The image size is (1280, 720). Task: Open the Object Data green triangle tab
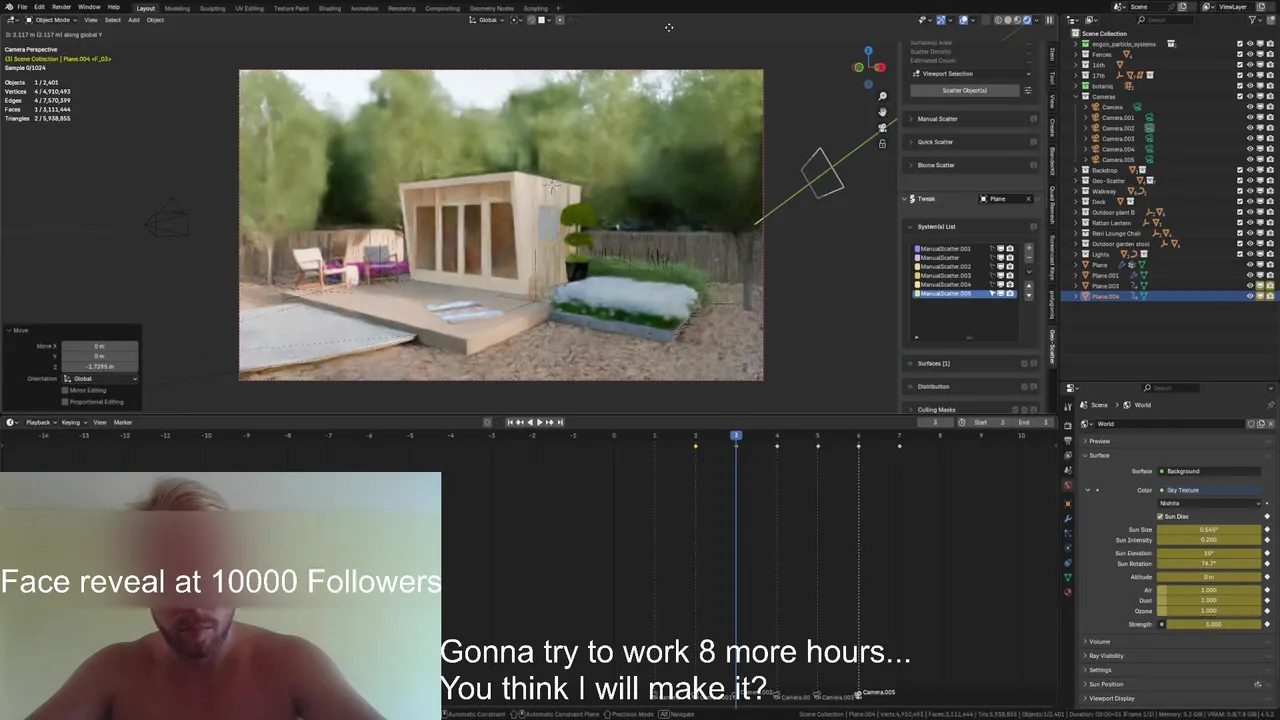coord(1068,577)
